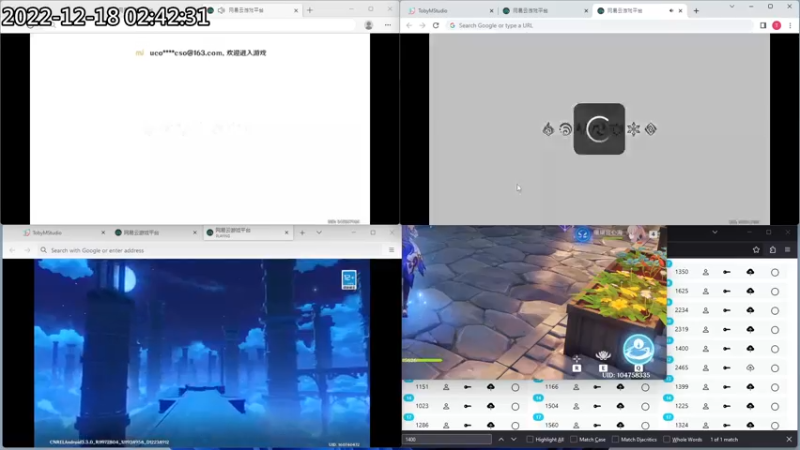Go to next find match arrow
The width and height of the screenshot is (800, 450).
click(514, 439)
